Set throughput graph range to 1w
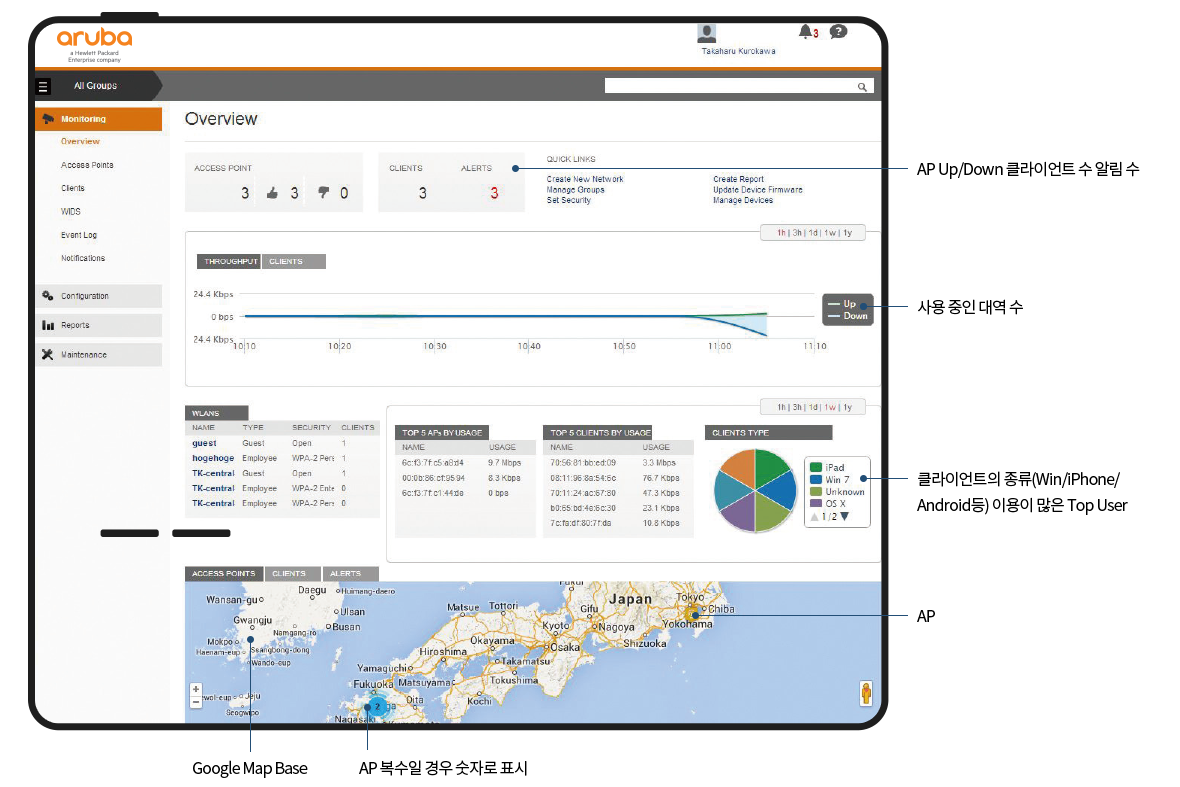This screenshot has height=787, width=1180. click(830, 233)
